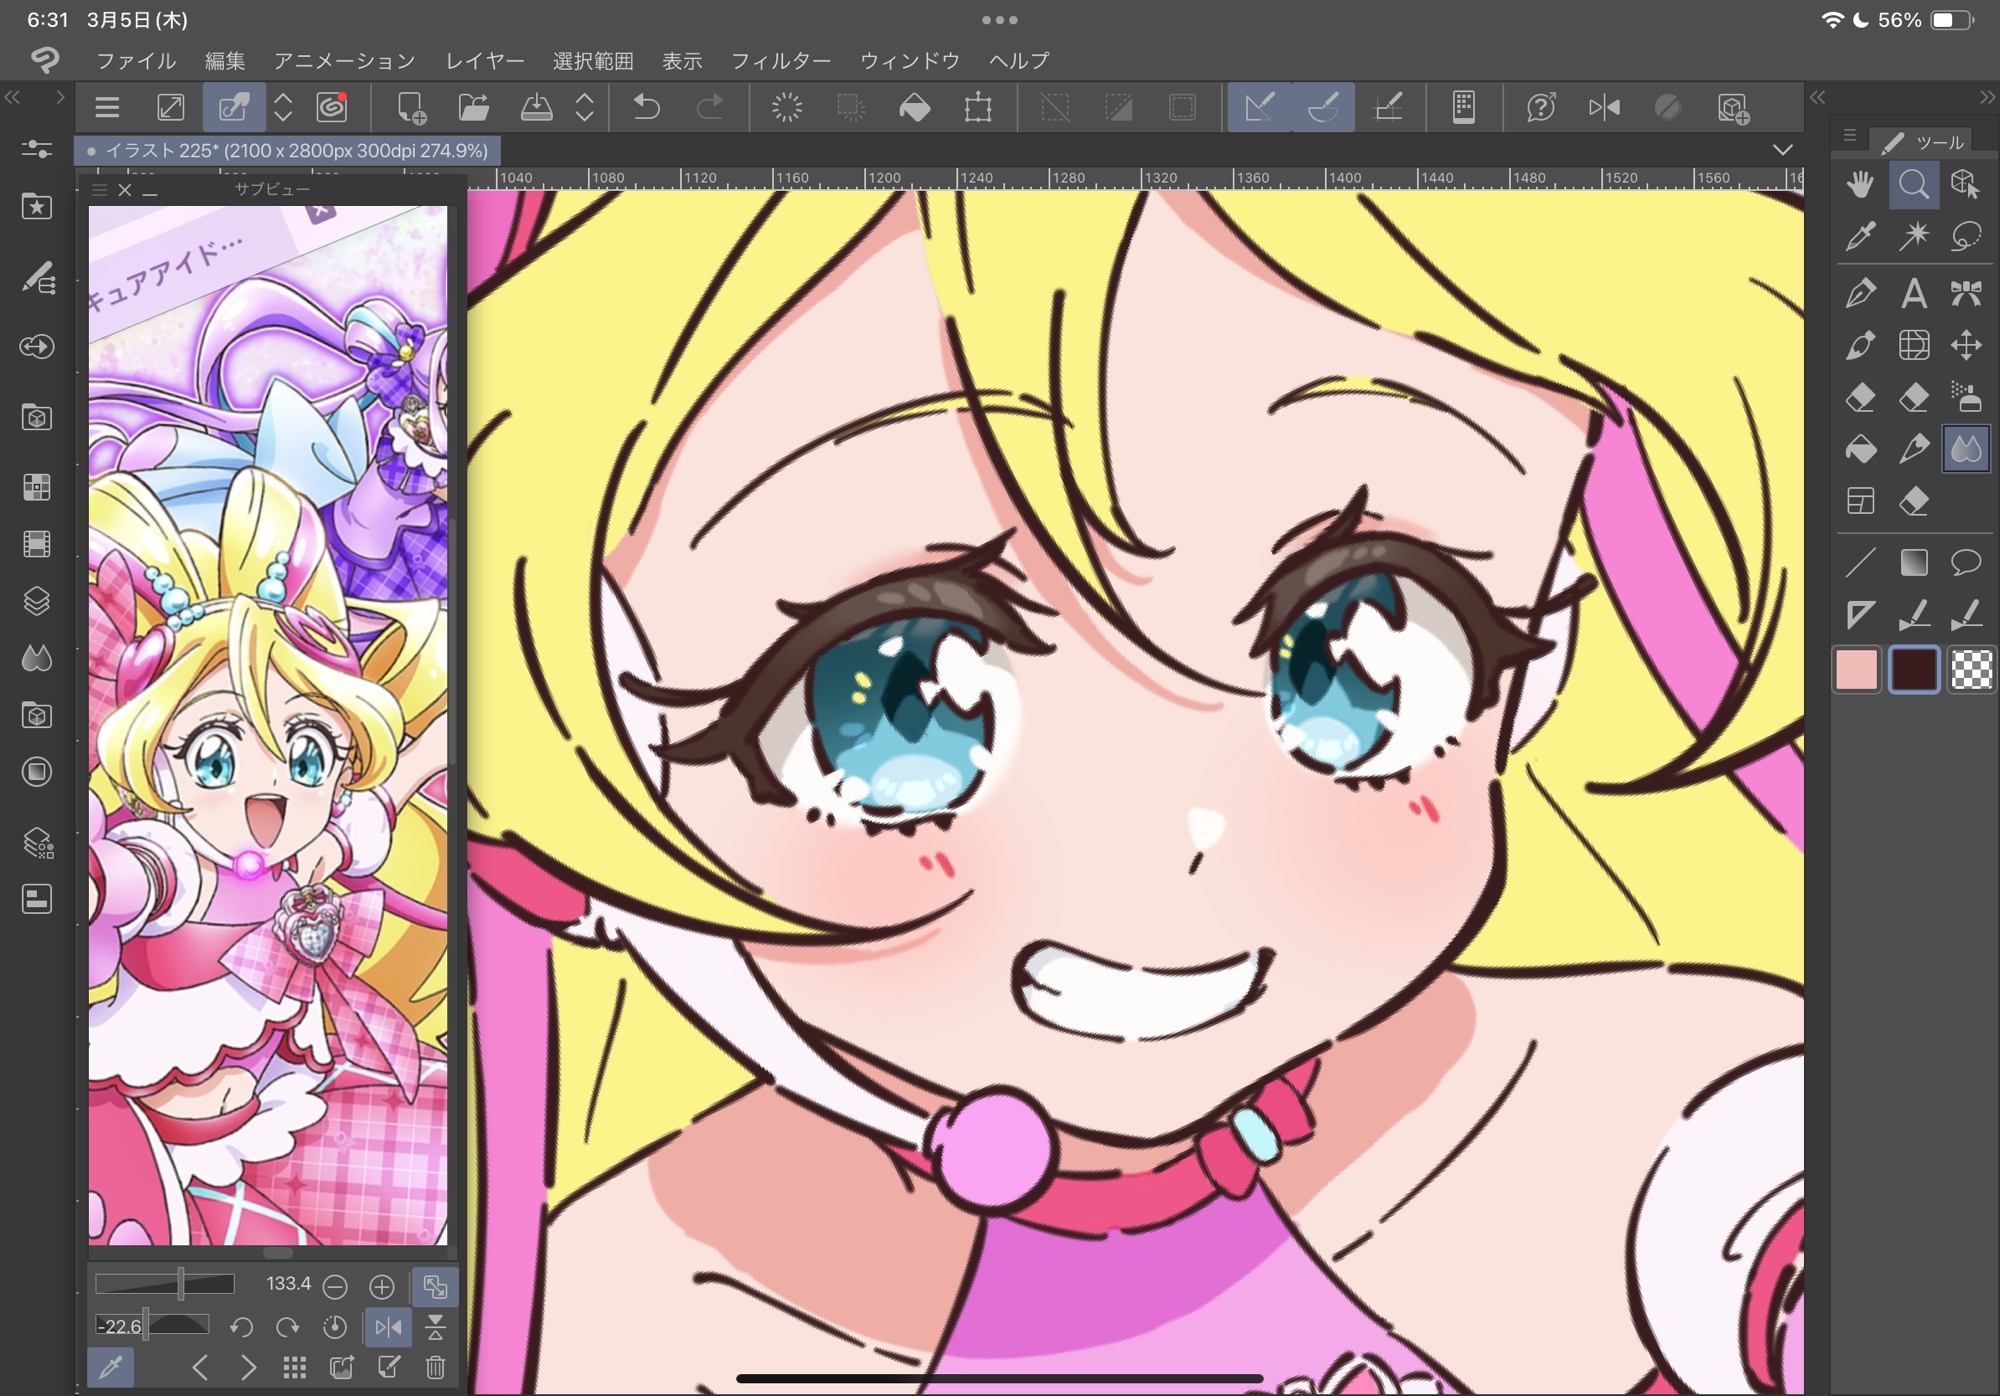Select the Balloon speech bubble tool
Screen dimensions: 2000x1396
1966,563
